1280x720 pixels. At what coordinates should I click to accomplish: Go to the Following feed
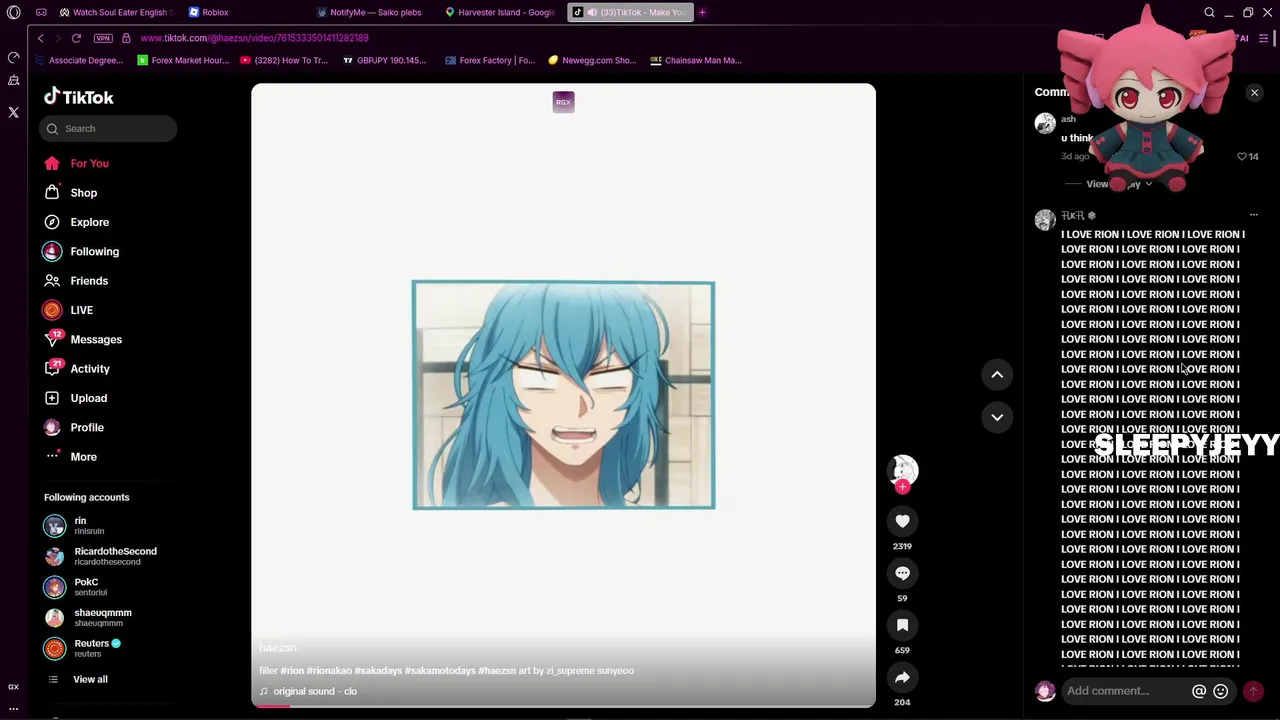pyautogui.click(x=81, y=251)
